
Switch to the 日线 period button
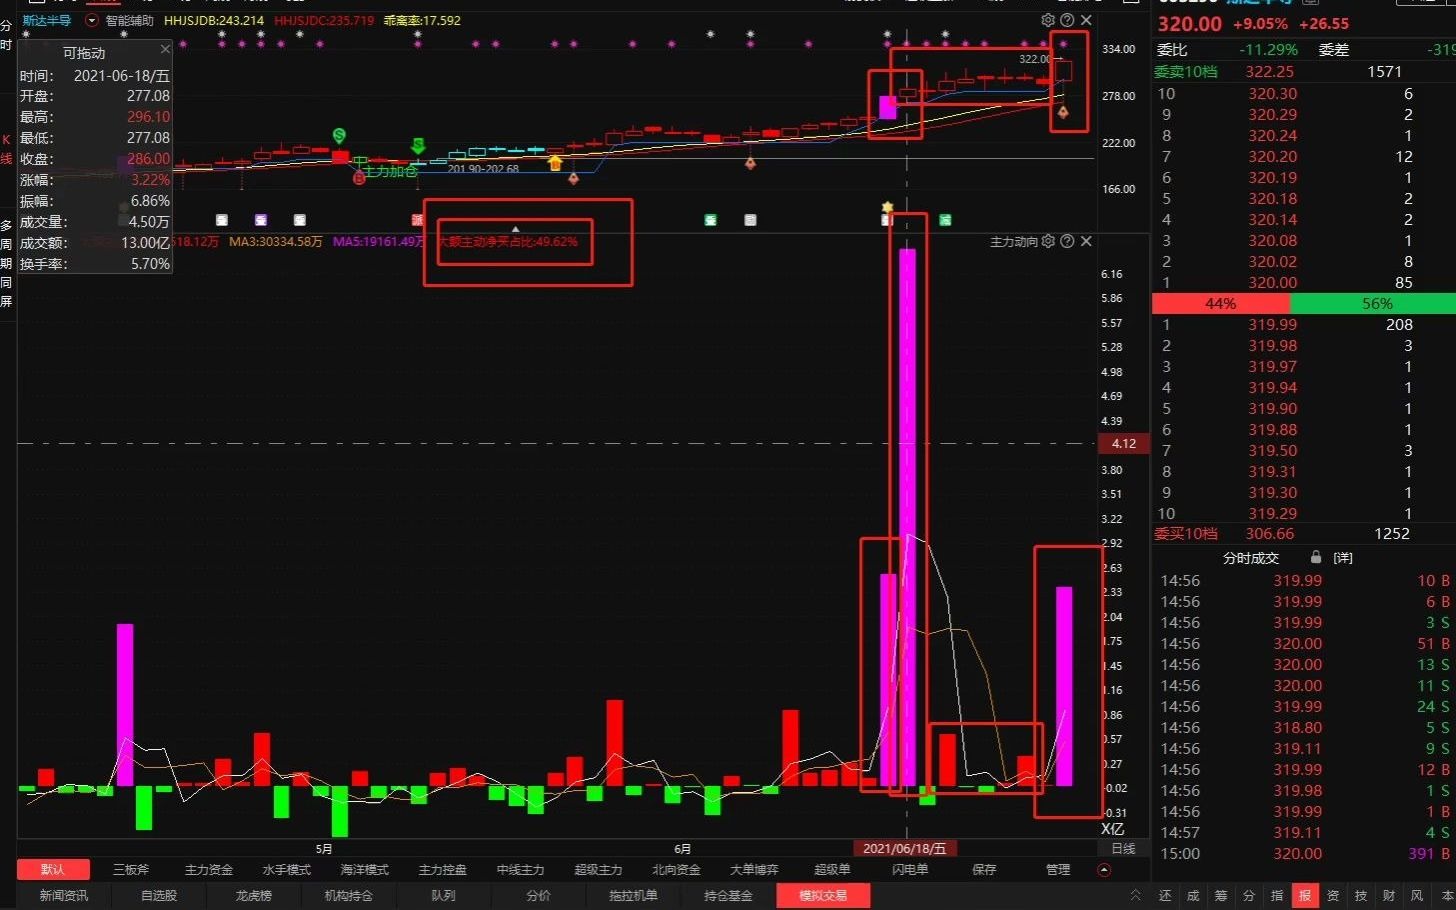pos(1124,848)
